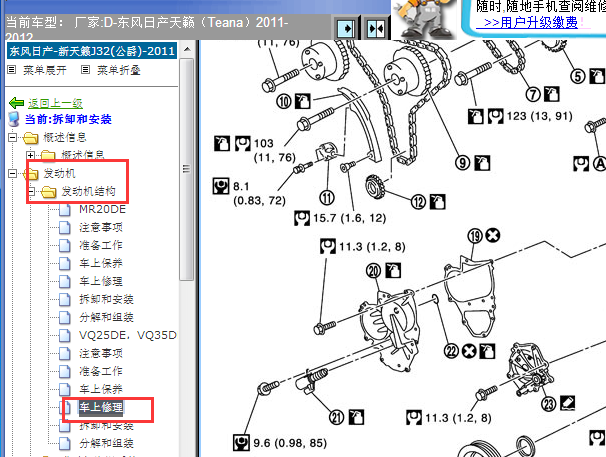Open 车上保养 under VQ25DE section
The image size is (606, 457).
[x=101, y=389]
